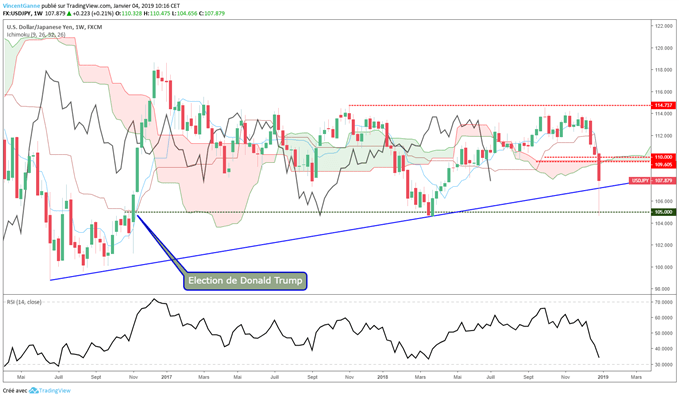
Task: Click the 2018 label on time axis
Action: click(382, 377)
